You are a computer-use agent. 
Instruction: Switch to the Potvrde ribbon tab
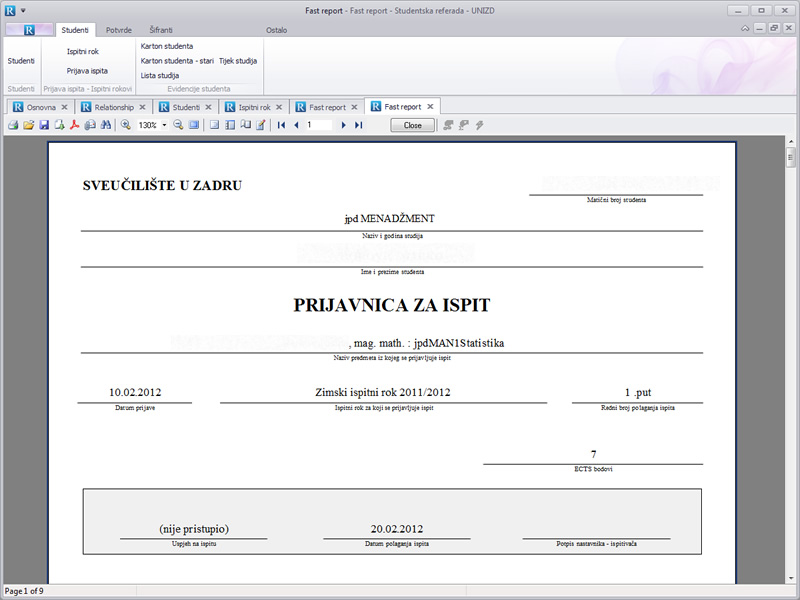click(x=119, y=30)
